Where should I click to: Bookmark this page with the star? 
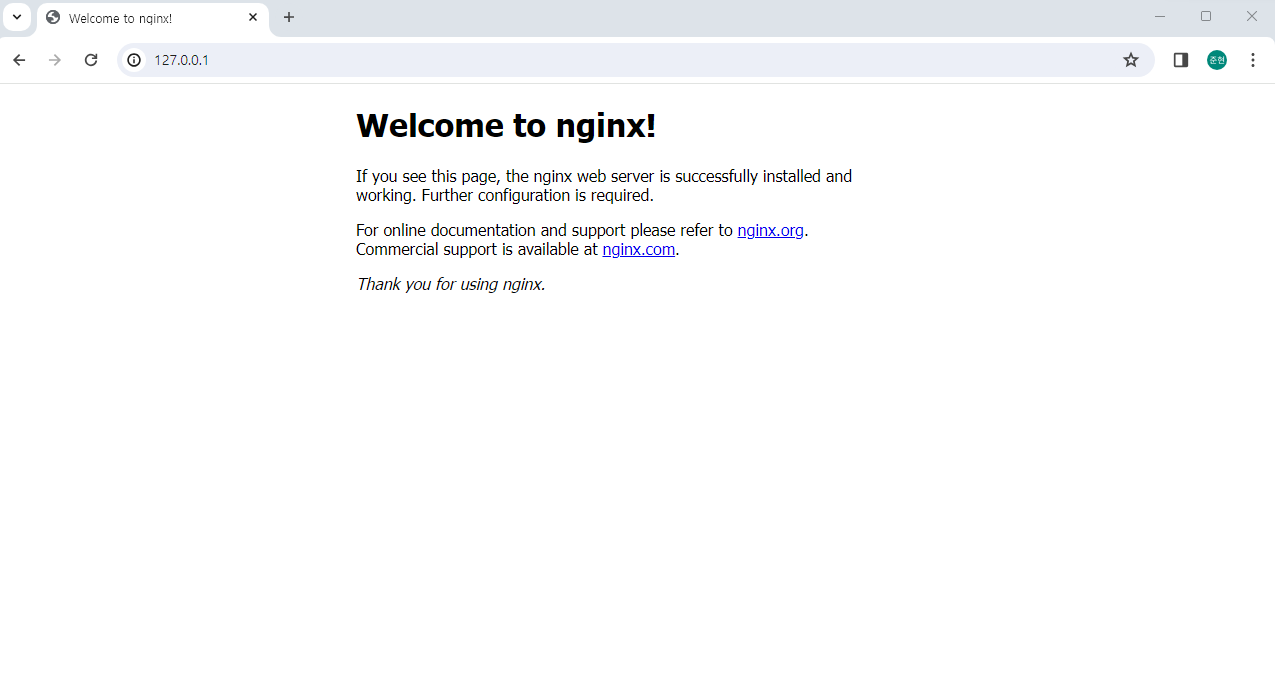[1131, 60]
